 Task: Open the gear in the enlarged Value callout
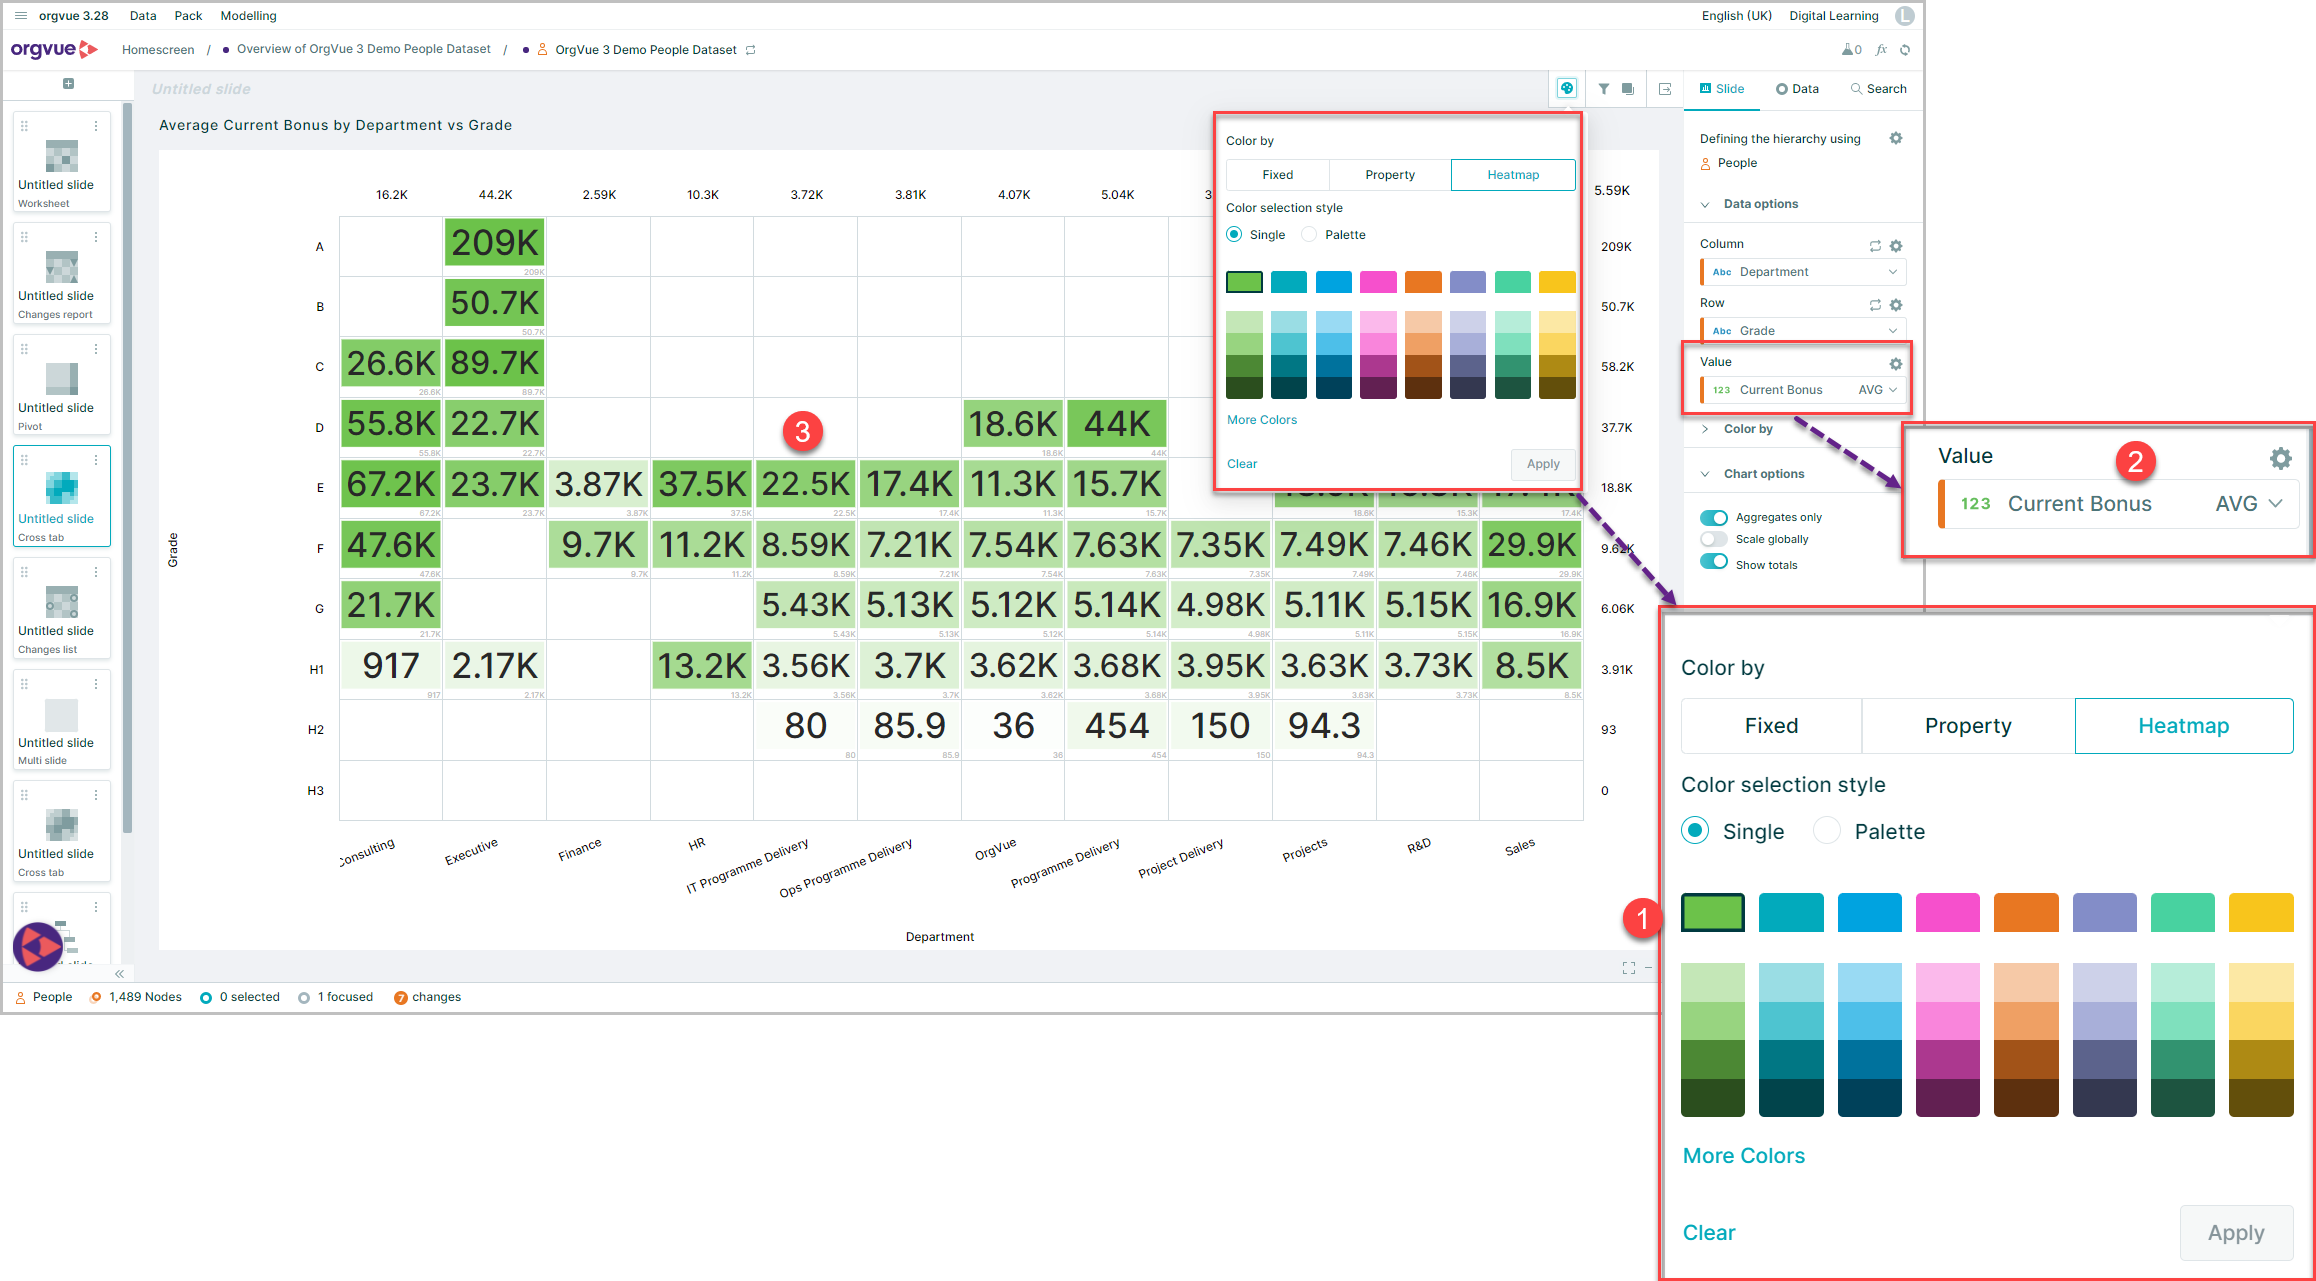coord(2280,458)
